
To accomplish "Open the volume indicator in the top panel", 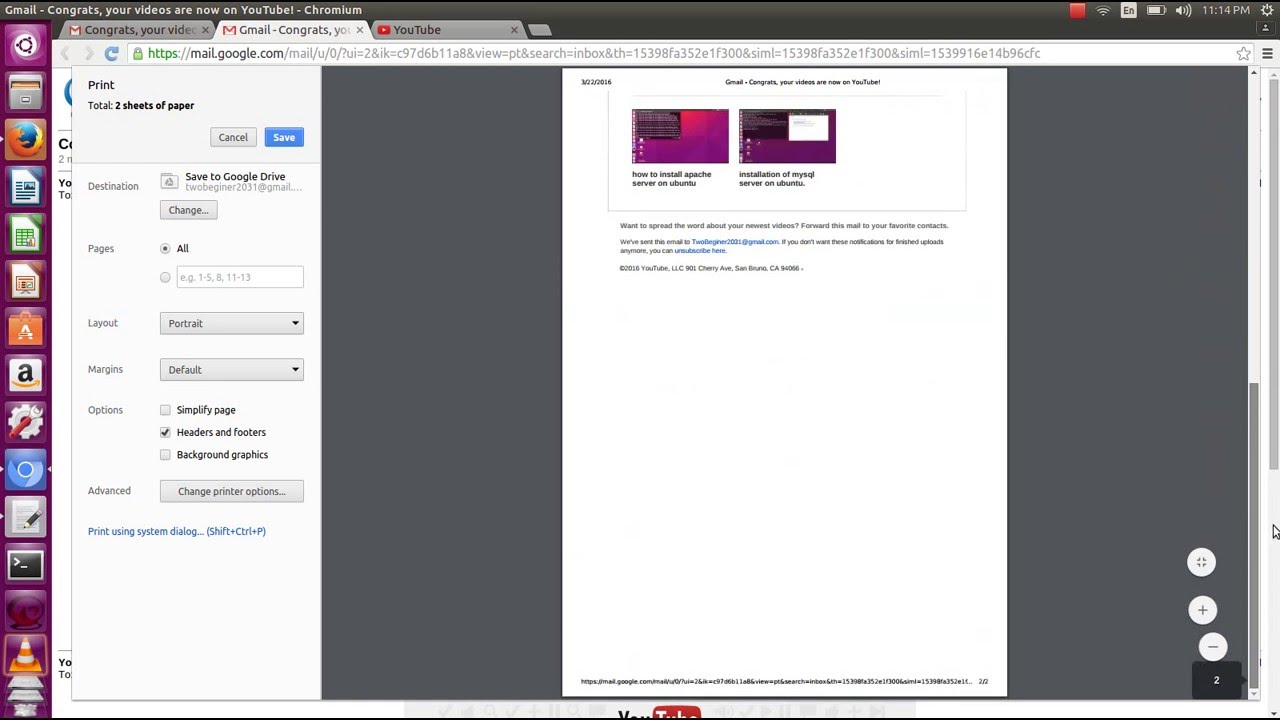I will point(1183,10).
